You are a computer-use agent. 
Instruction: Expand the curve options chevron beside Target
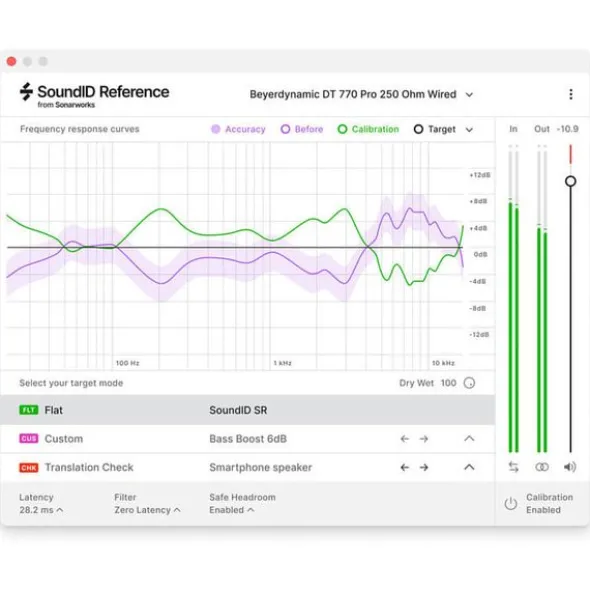[x=469, y=130]
